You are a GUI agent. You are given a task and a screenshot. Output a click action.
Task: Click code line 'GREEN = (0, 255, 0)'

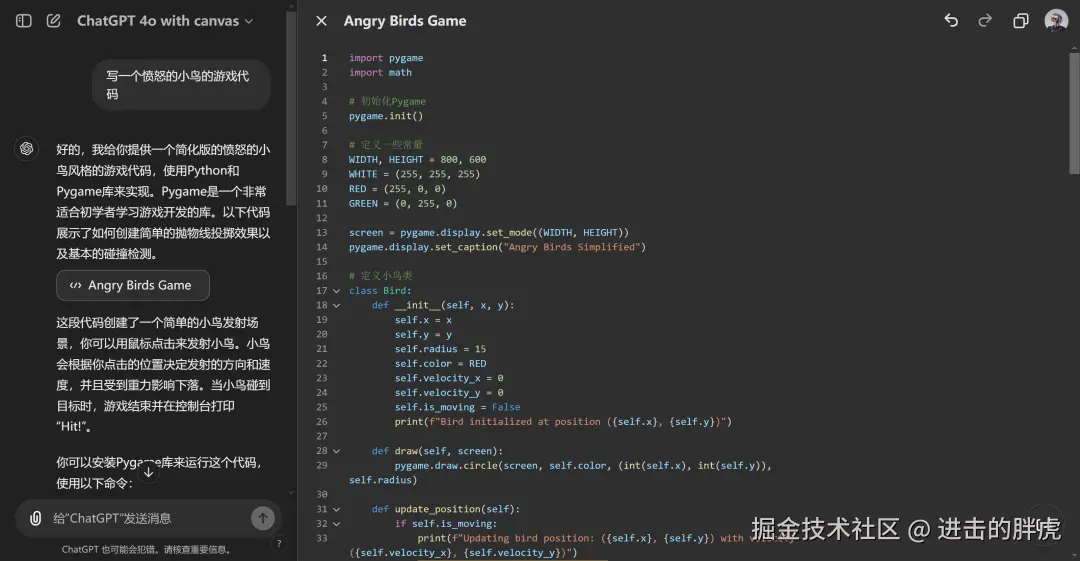pos(403,203)
